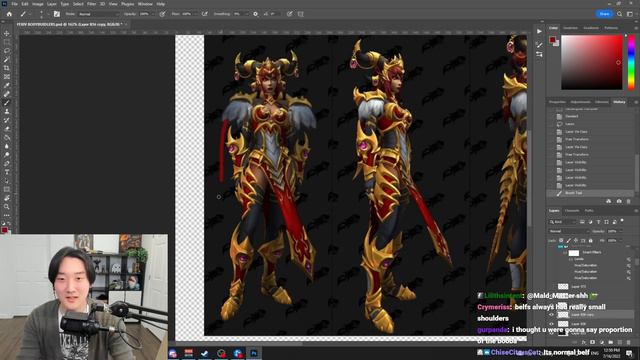Switch to the Properties tab
The height and width of the screenshot is (360, 640).
[x=557, y=102]
